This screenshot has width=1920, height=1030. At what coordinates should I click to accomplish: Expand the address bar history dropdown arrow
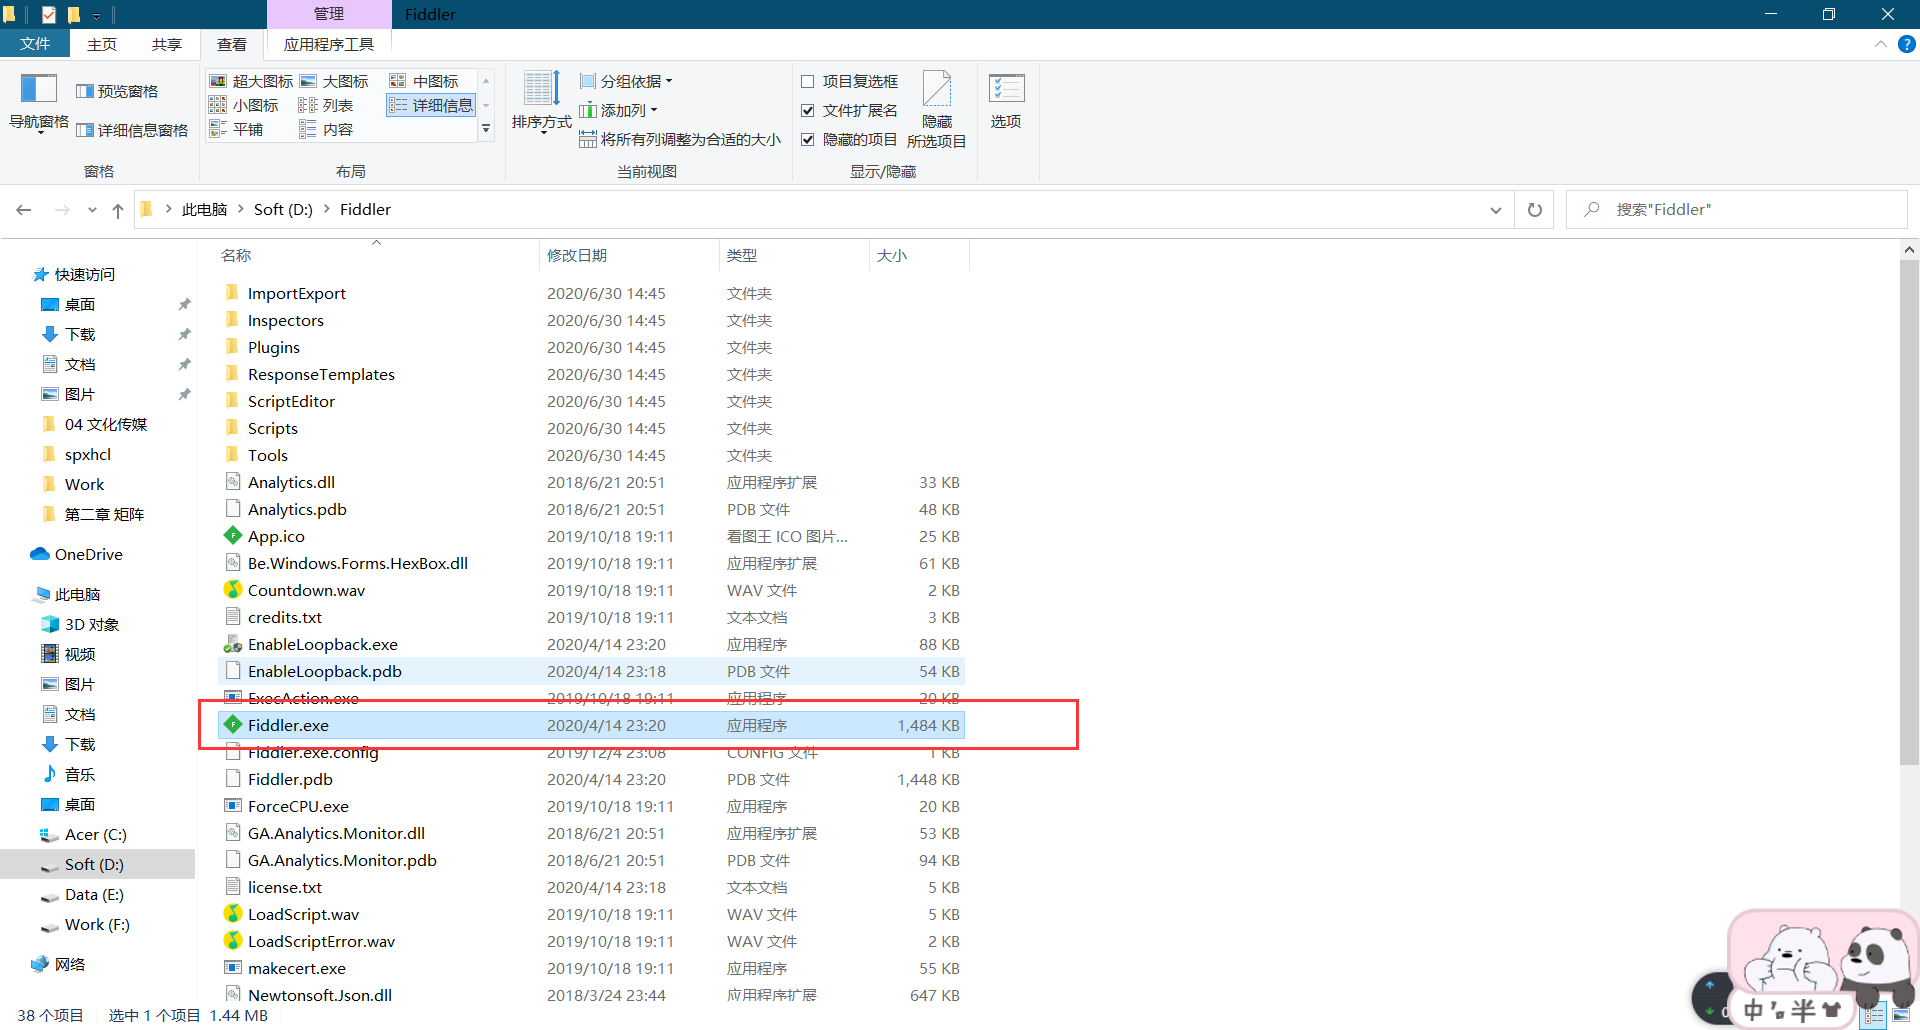pyautogui.click(x=1495, y=210)
